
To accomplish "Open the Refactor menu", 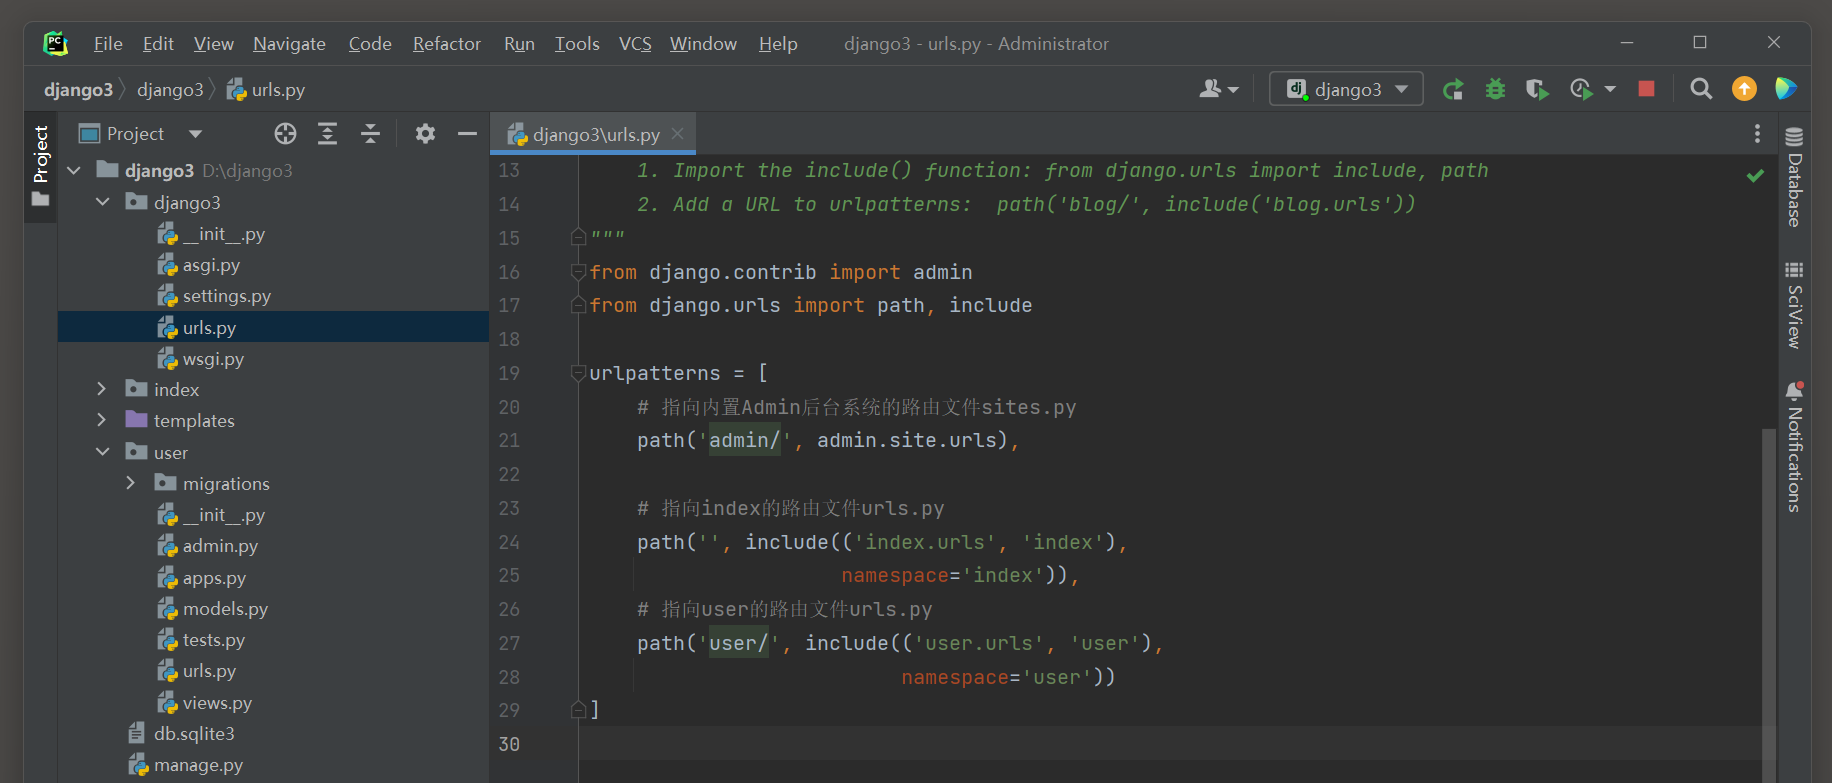I will [x=447, y=44].
